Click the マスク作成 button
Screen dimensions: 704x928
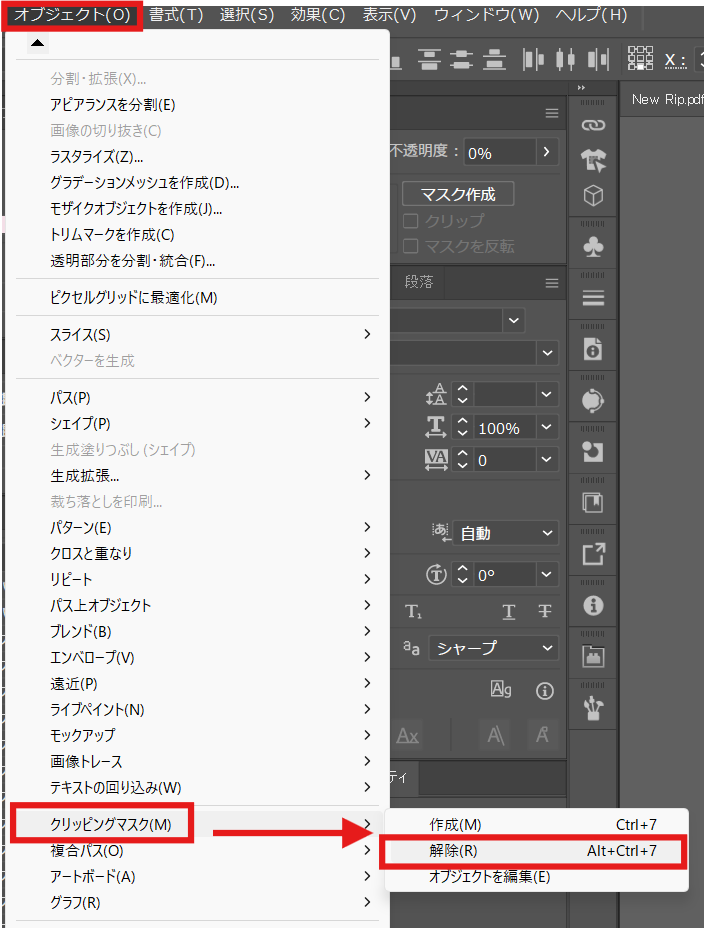tap(458, 194)
